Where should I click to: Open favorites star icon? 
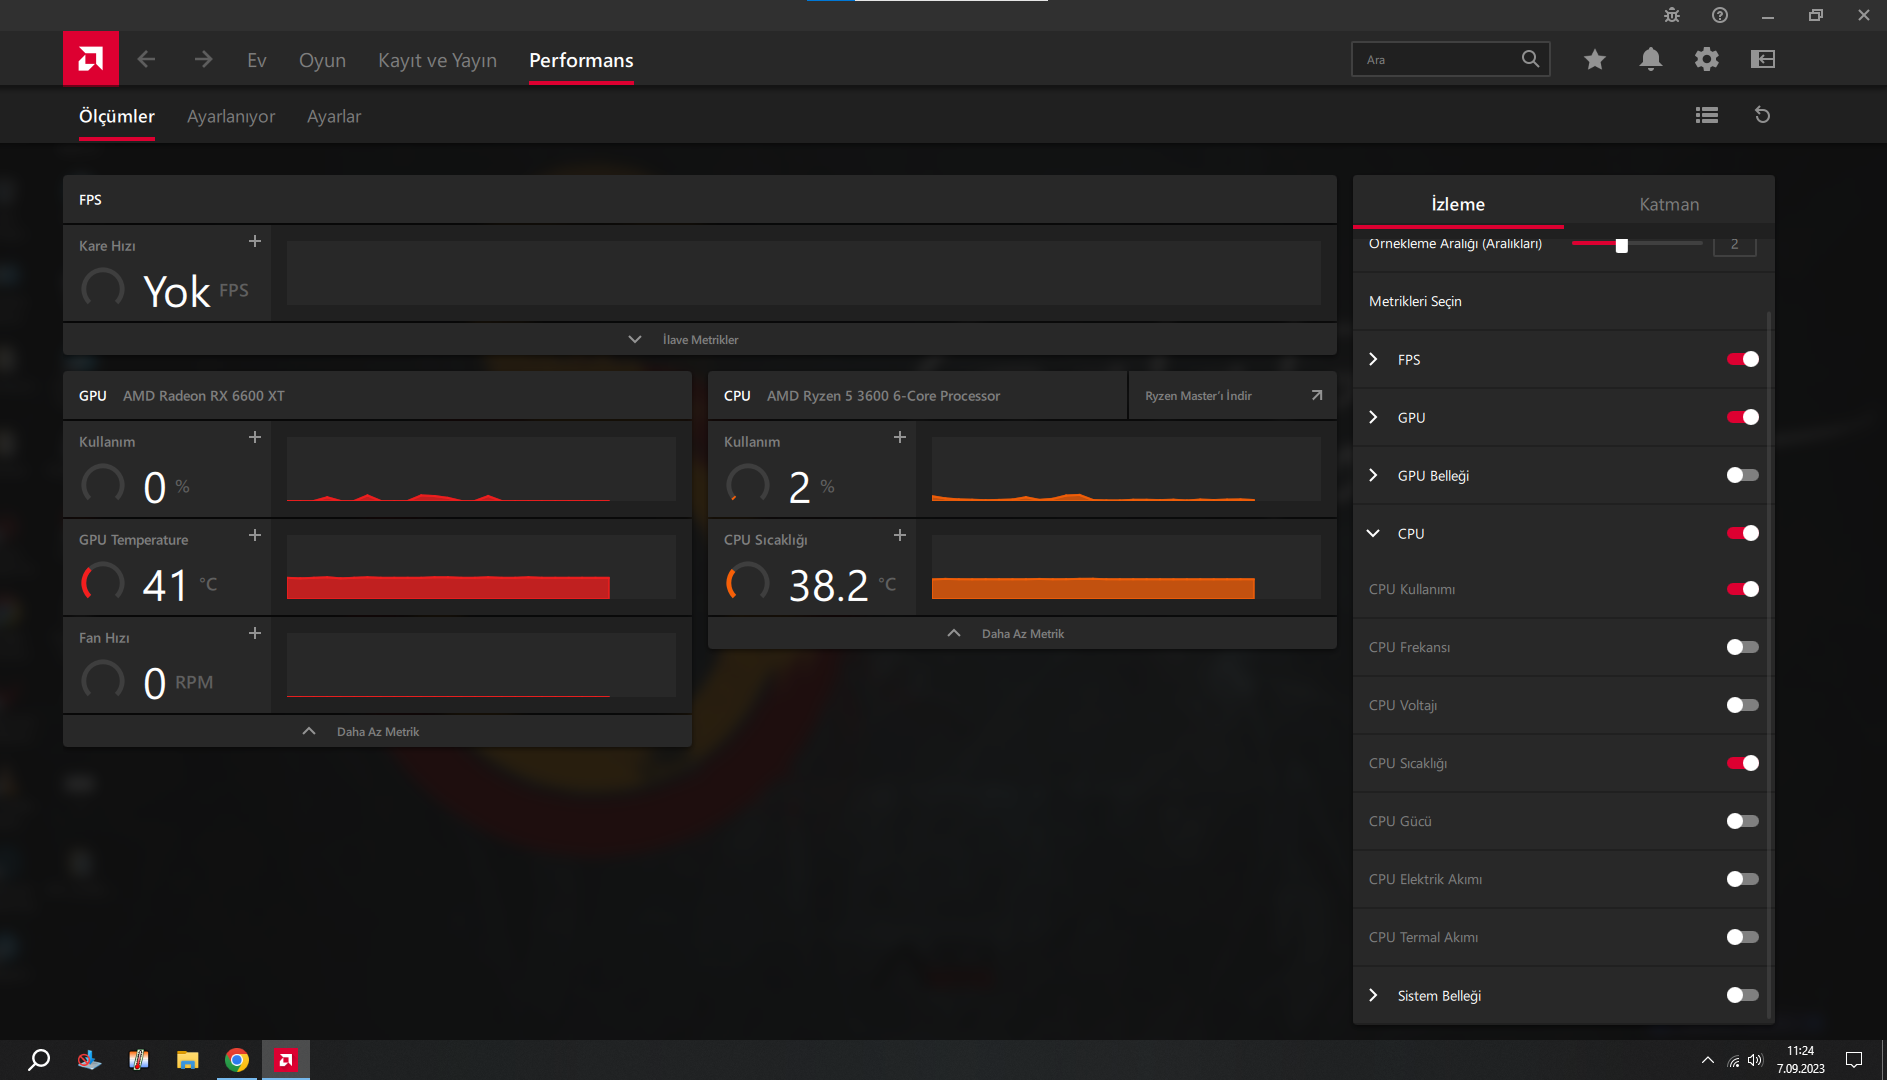tap(1595, 59)
